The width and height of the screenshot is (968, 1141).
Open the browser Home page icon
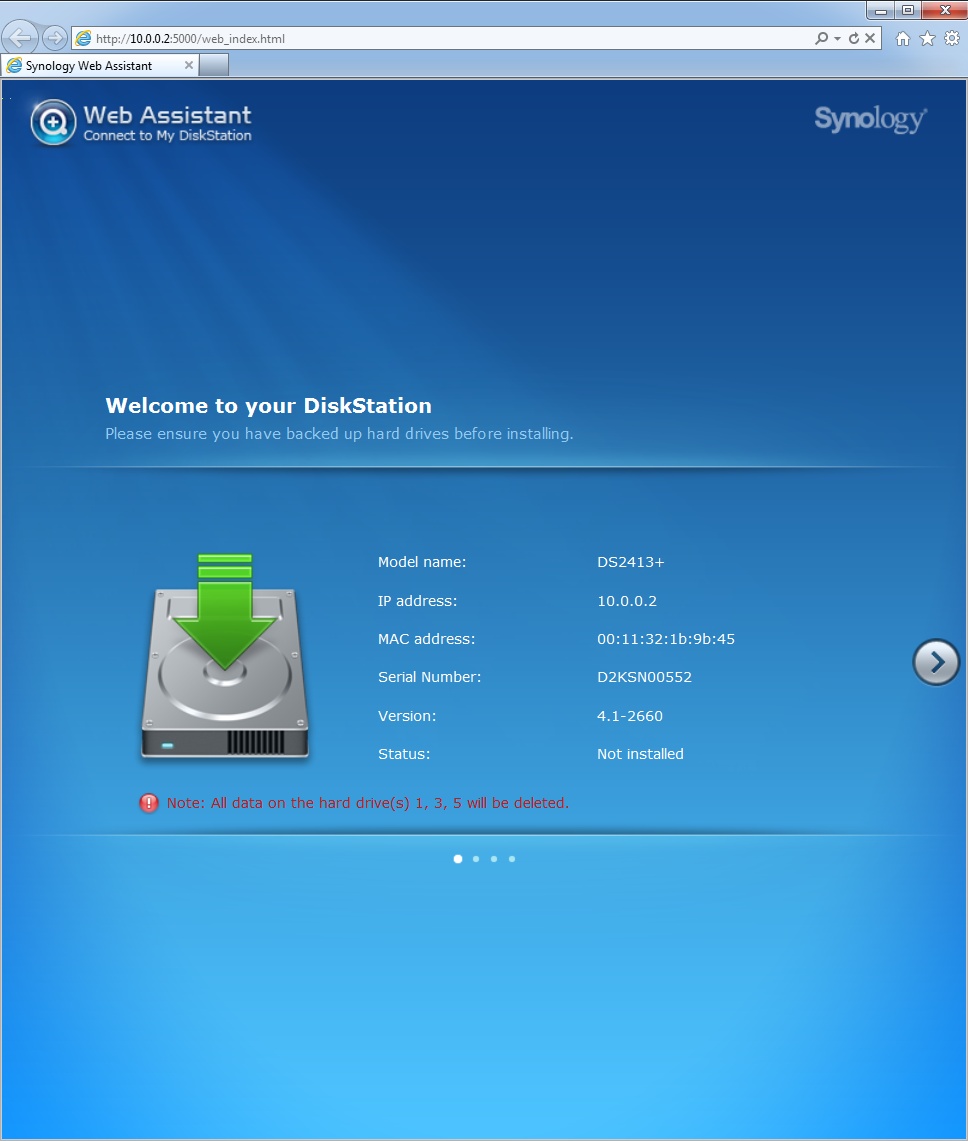pyautogui.click(x=902, y=39)
